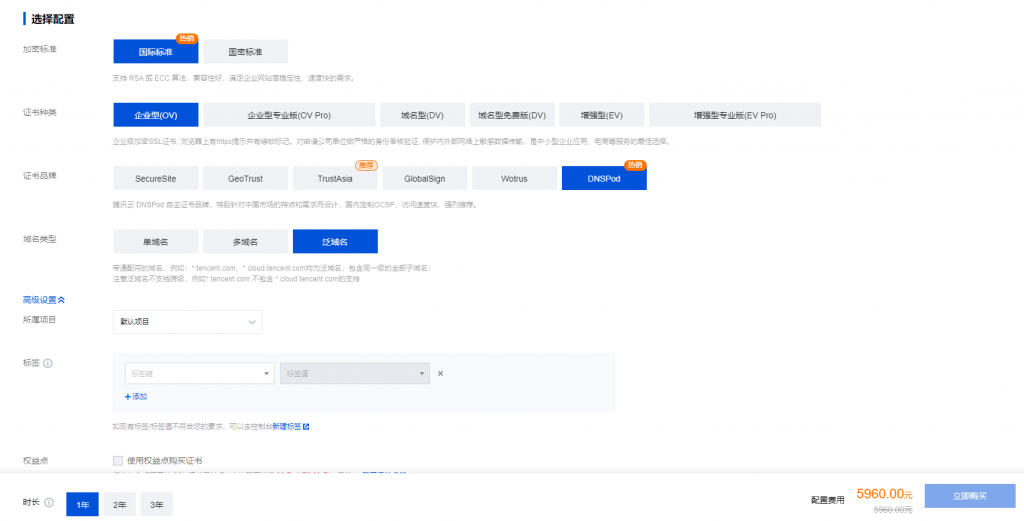Select 增强型专业版(EV Pro) certificate type

(735, 115)
